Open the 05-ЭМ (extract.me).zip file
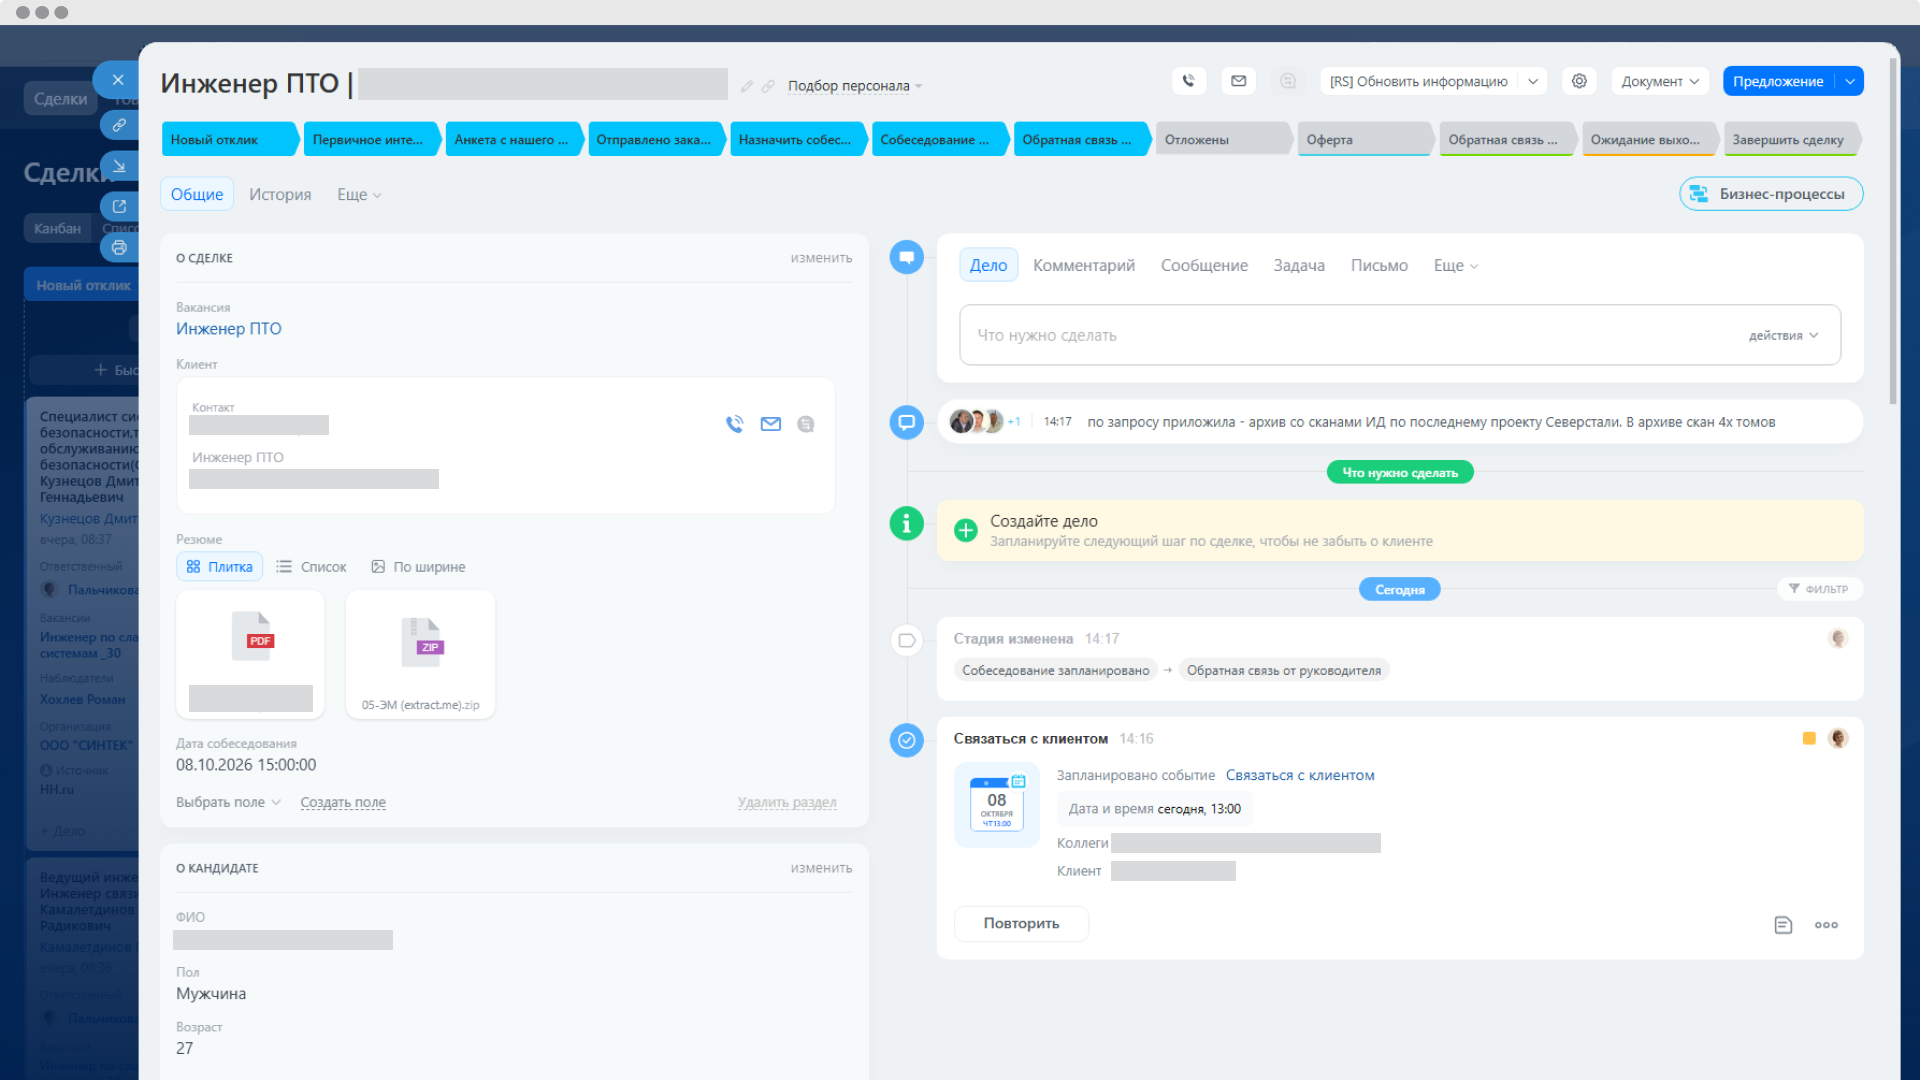 coord(420,654)
